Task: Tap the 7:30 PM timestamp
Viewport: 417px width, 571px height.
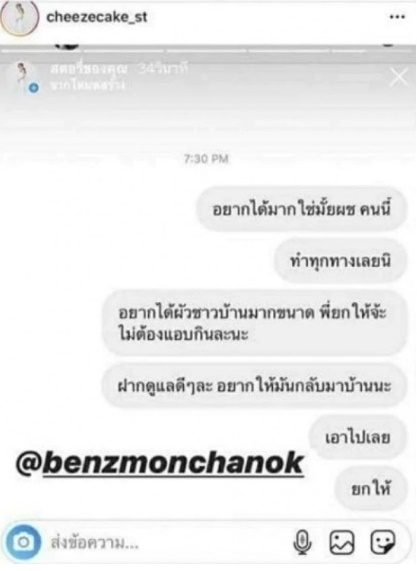Action: point(206,159)
